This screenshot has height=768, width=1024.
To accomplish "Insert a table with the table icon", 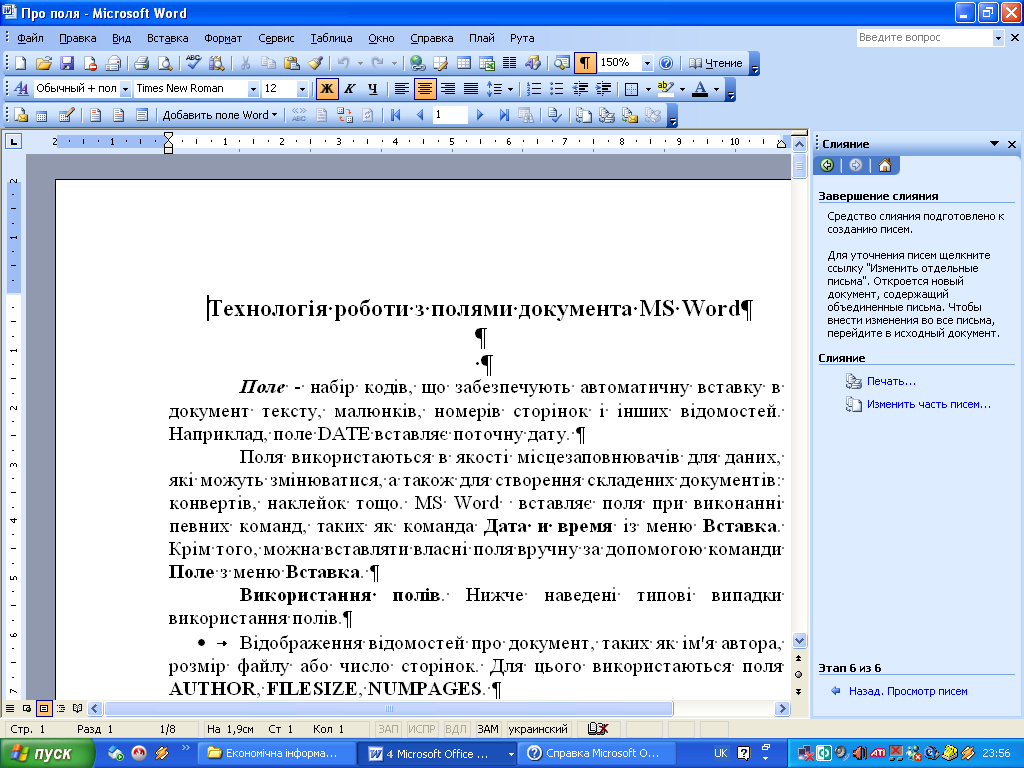I will 464,63.
